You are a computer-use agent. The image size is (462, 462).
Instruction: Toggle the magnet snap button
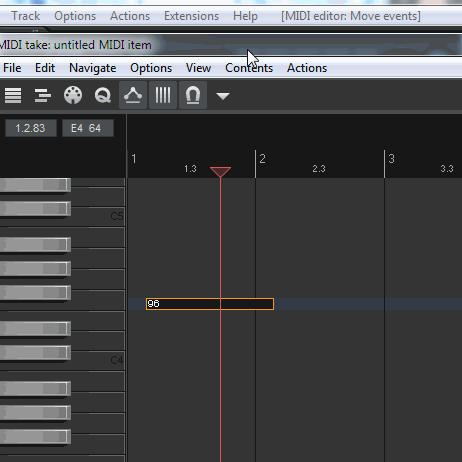pos(193,95)
